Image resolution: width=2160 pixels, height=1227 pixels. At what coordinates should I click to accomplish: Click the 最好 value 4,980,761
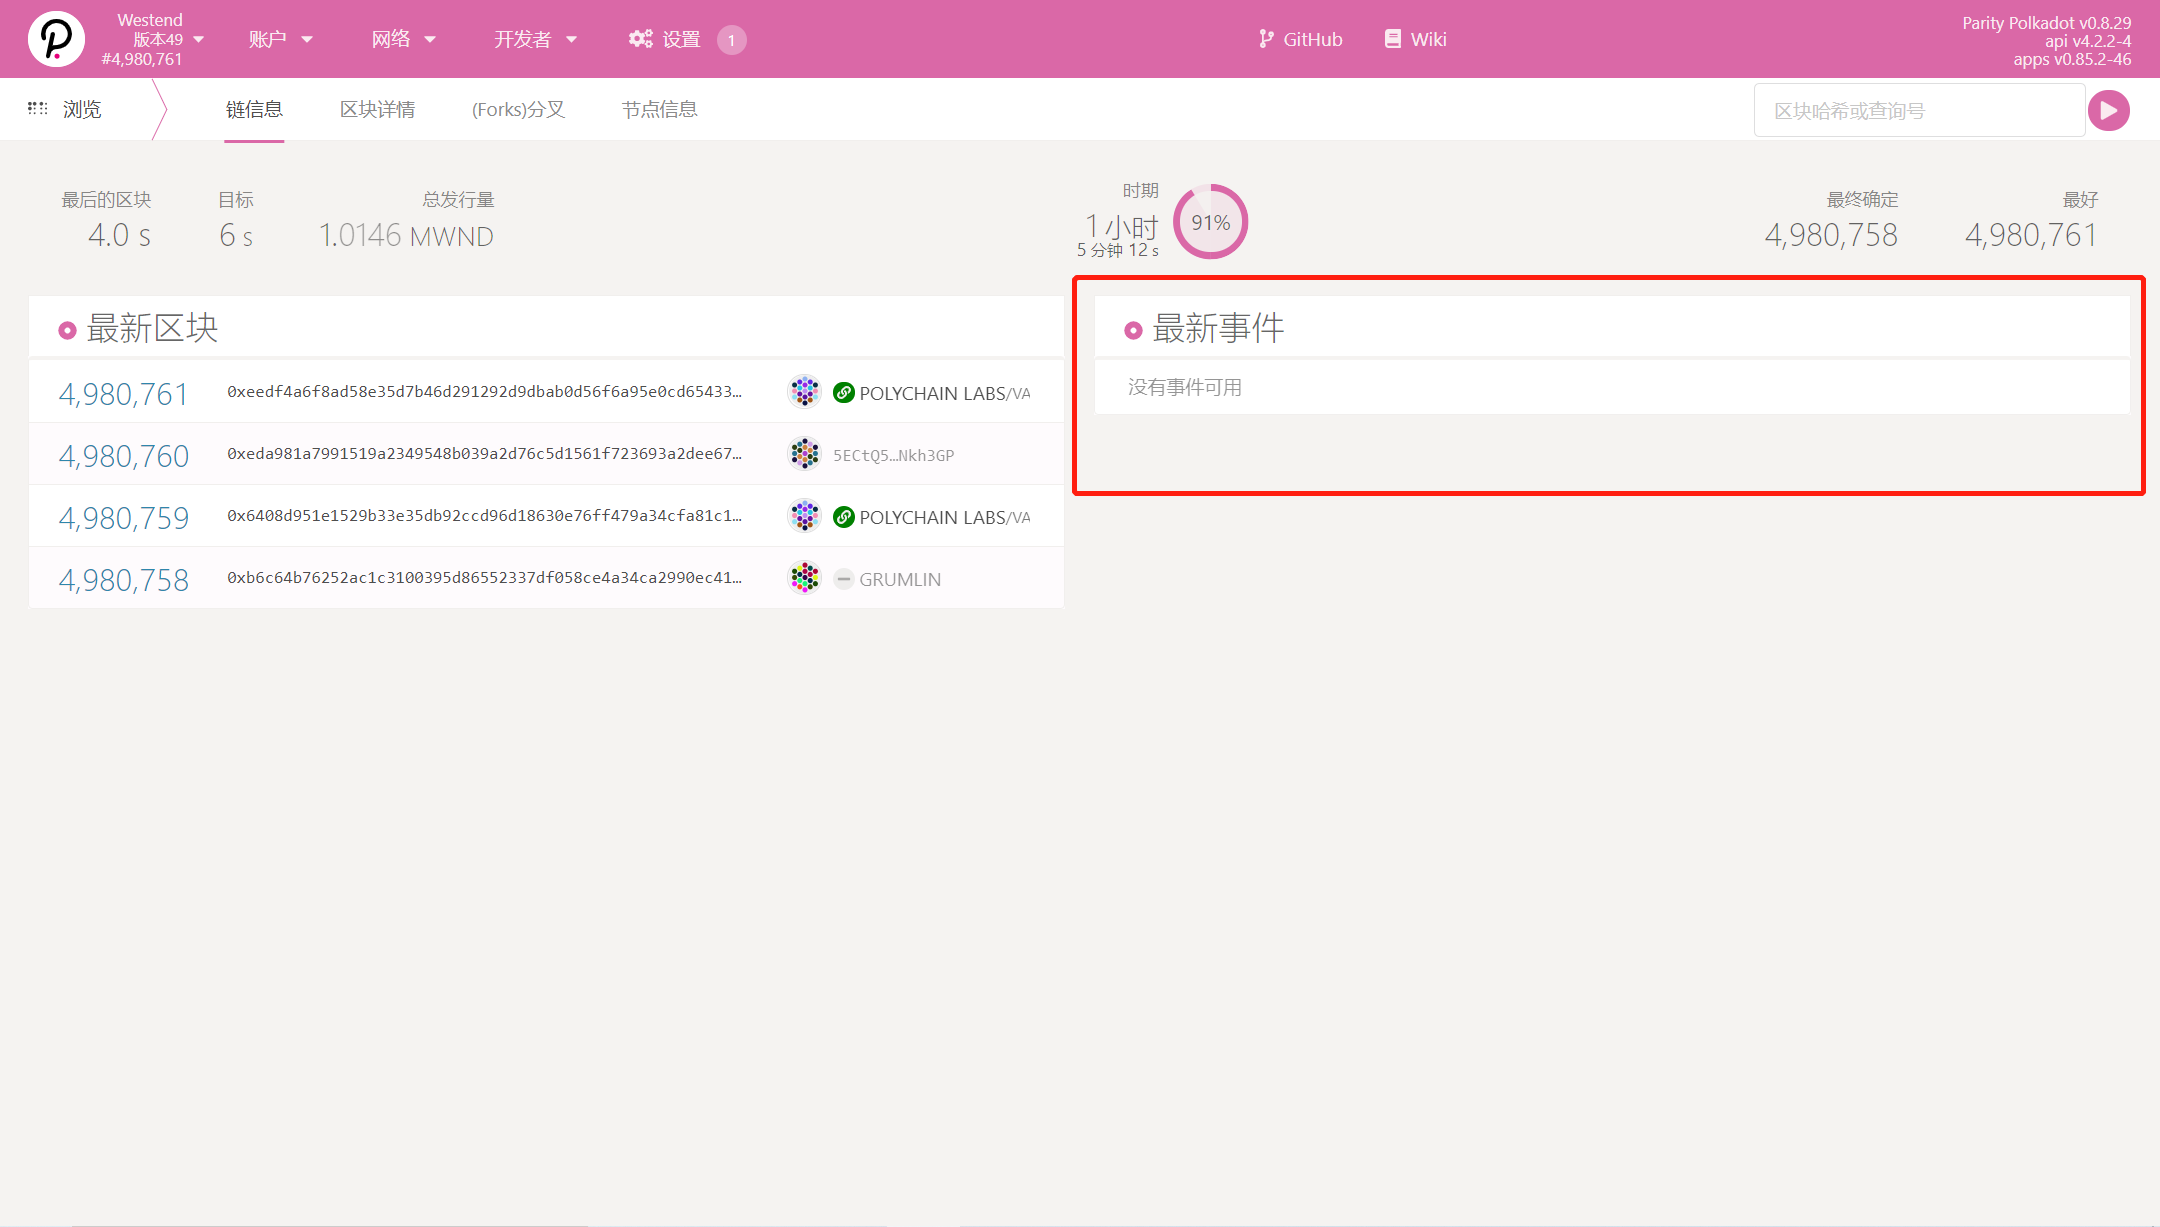(2030, 235)
